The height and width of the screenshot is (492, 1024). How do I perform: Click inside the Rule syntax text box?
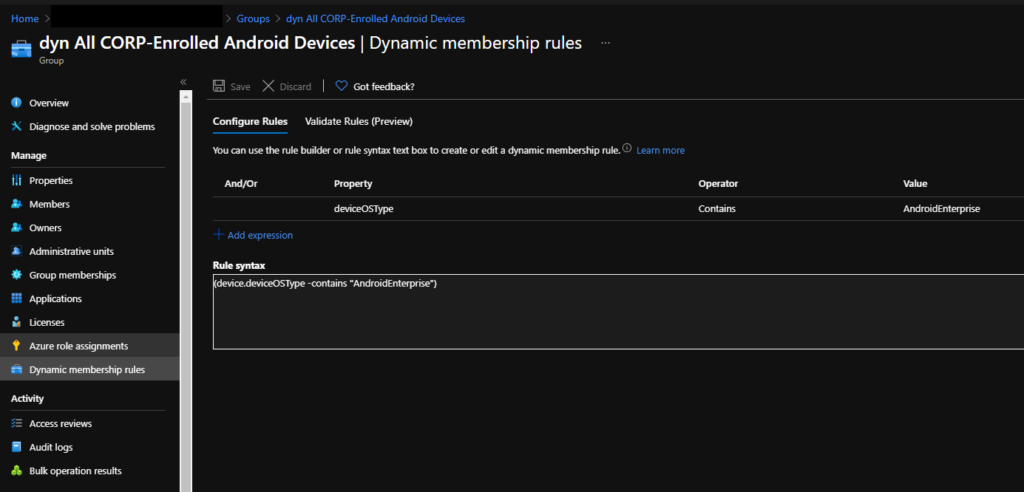point(618,312)
